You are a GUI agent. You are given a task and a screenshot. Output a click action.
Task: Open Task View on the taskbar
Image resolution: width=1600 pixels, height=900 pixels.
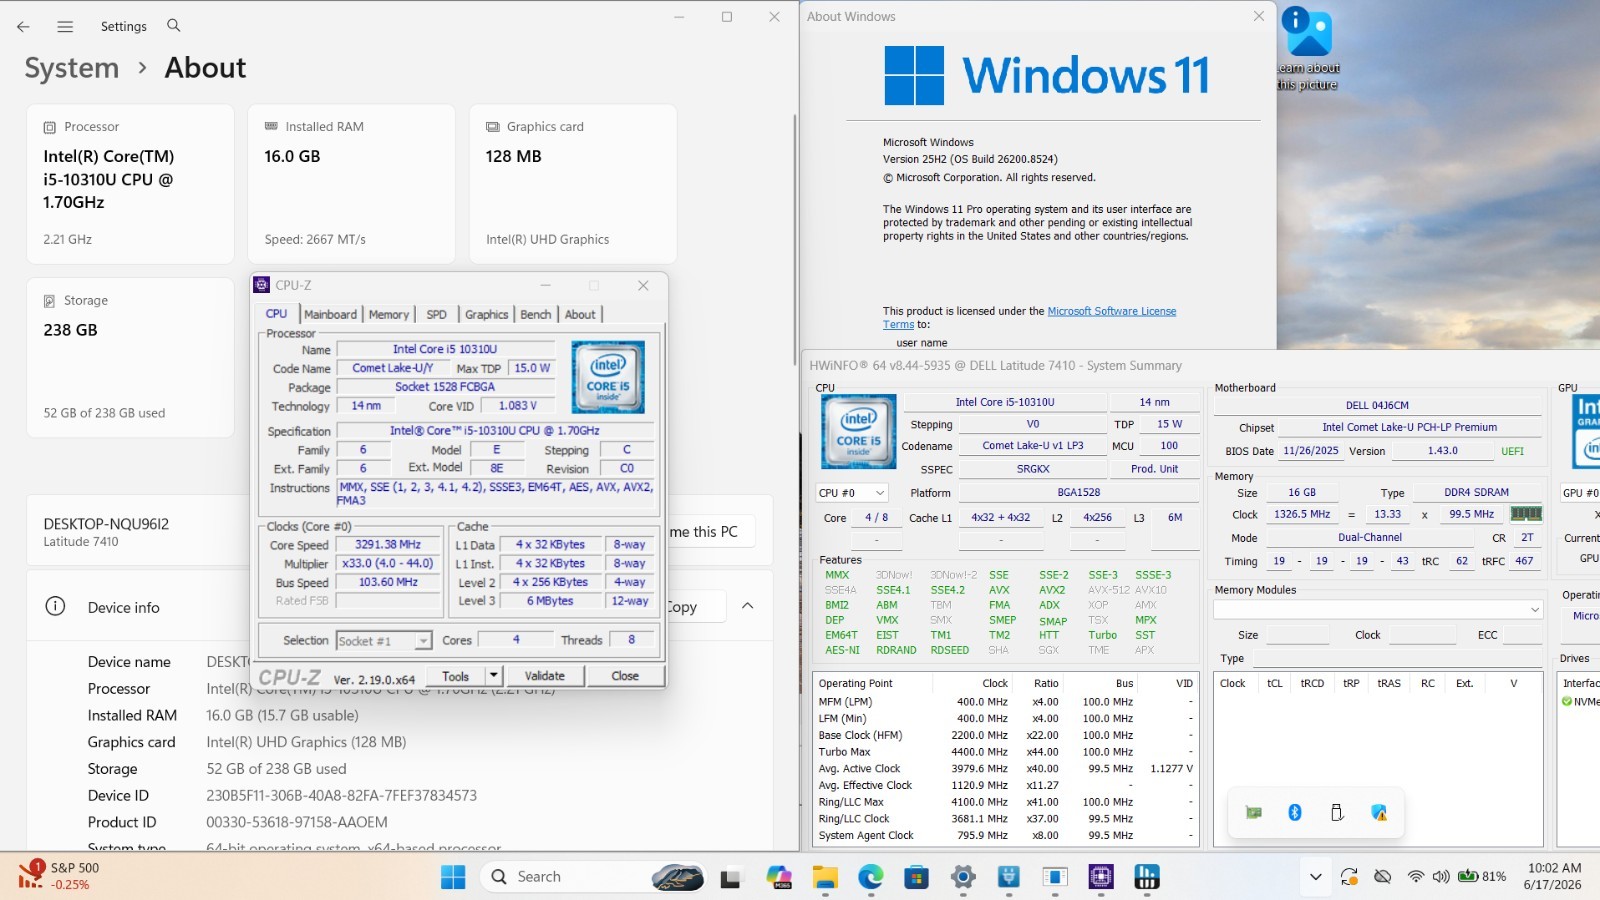click(731, 877)
